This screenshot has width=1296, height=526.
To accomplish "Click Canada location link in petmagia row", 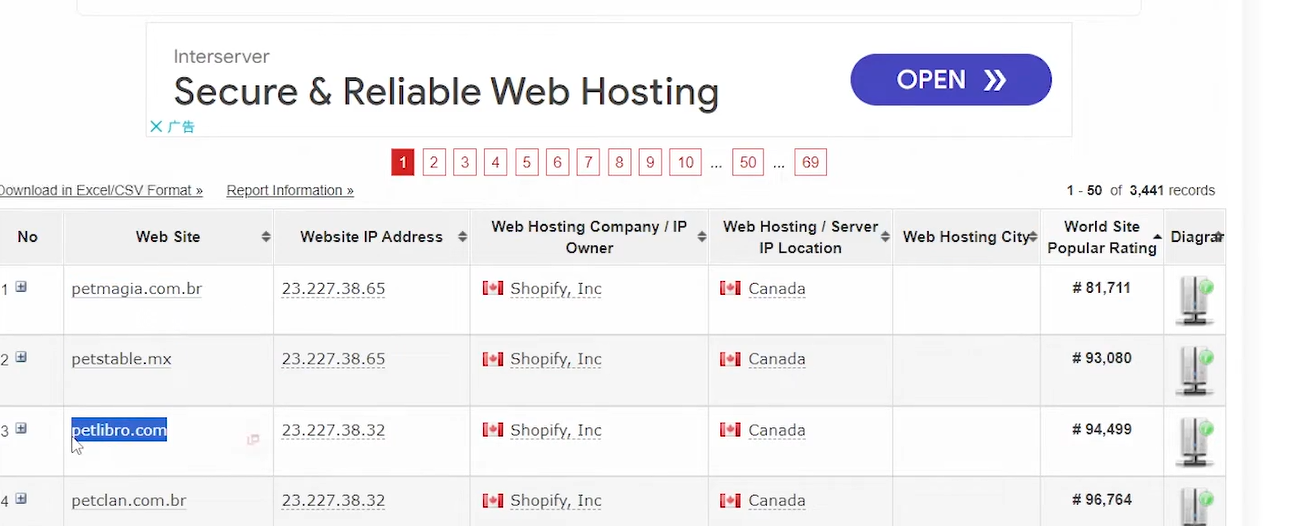I will 777,289.
